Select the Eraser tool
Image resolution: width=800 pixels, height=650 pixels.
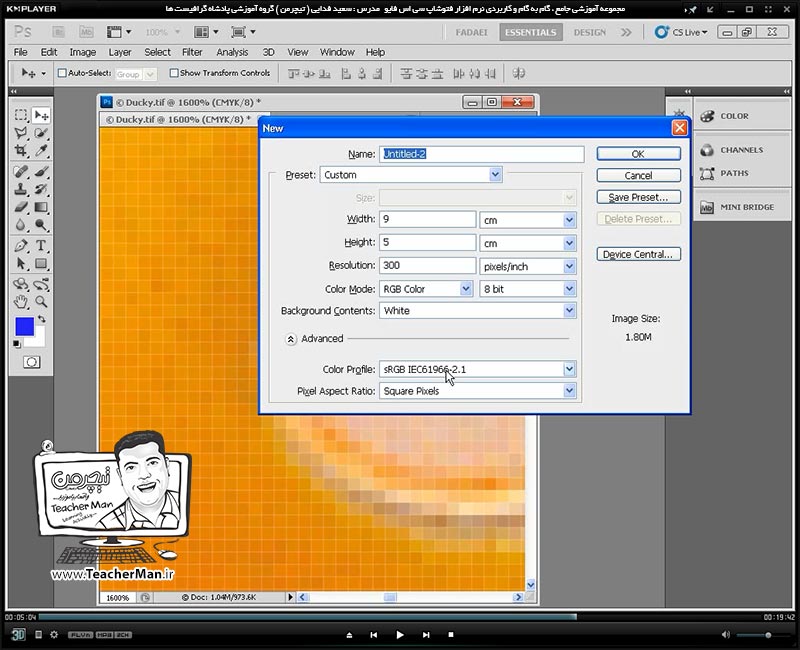tap(21, 207)
